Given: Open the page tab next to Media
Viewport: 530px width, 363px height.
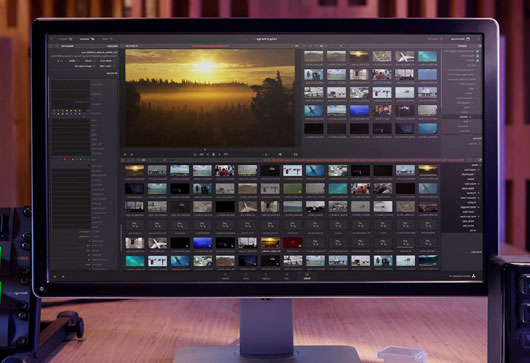Looking at the screenshot, I should tap(287, 276).
